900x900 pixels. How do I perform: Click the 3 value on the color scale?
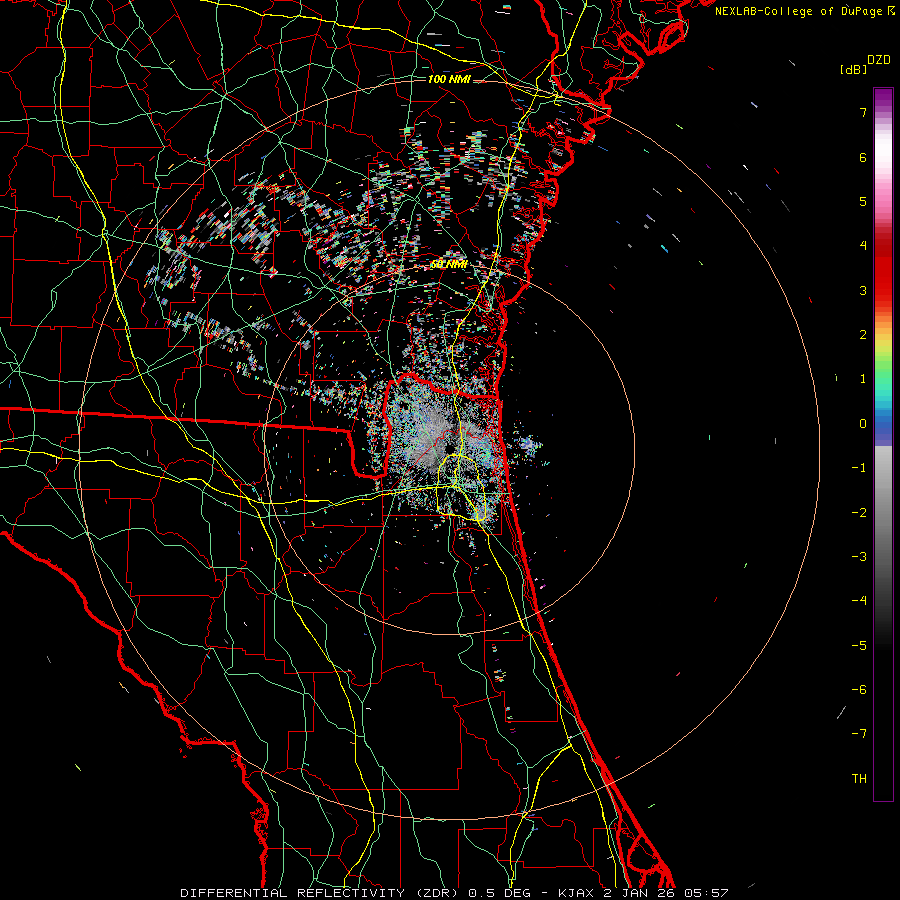click(x=863, y=290)
